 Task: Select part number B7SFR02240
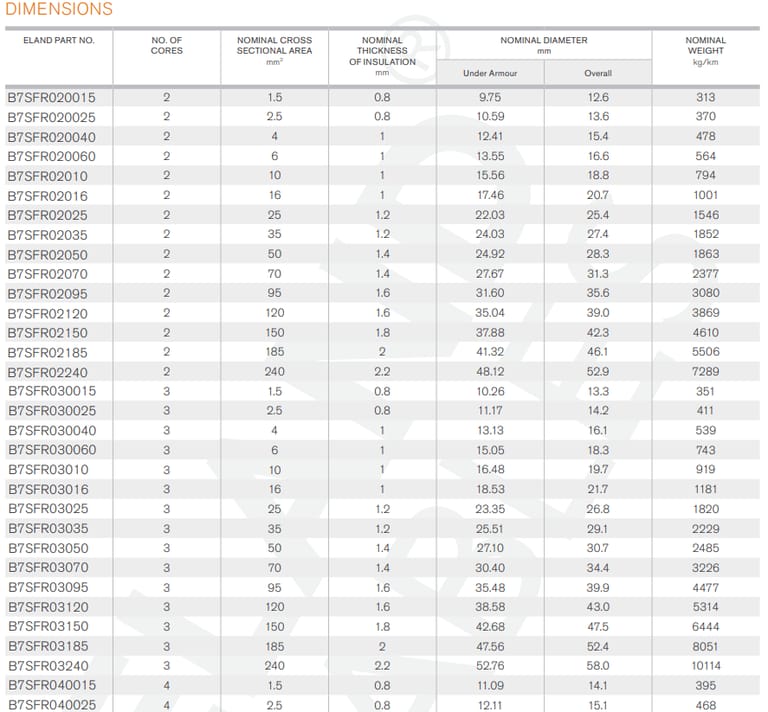click(48, 372)
